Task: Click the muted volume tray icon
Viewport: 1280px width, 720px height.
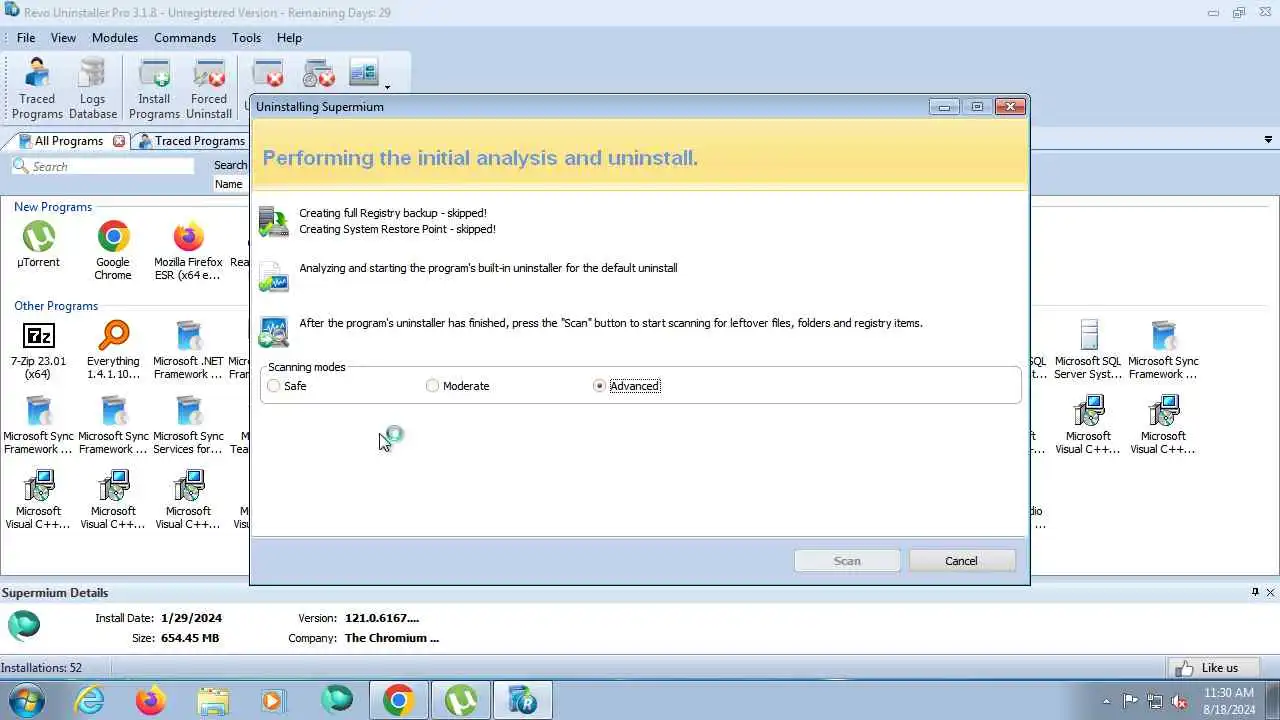Action: pos(1180,701)
